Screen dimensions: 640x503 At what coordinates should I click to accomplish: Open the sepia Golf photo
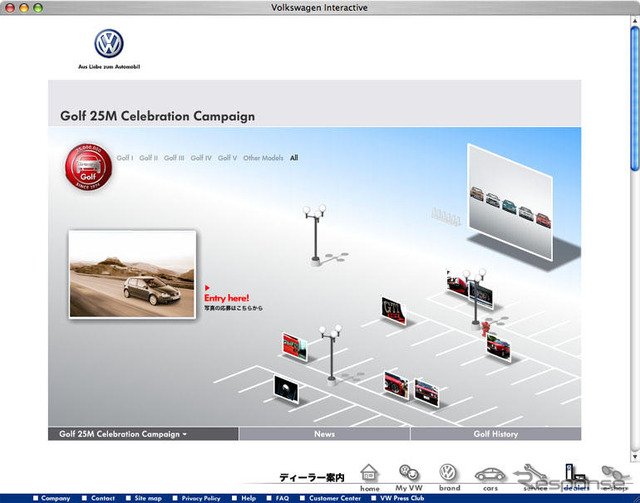[132, 274]
